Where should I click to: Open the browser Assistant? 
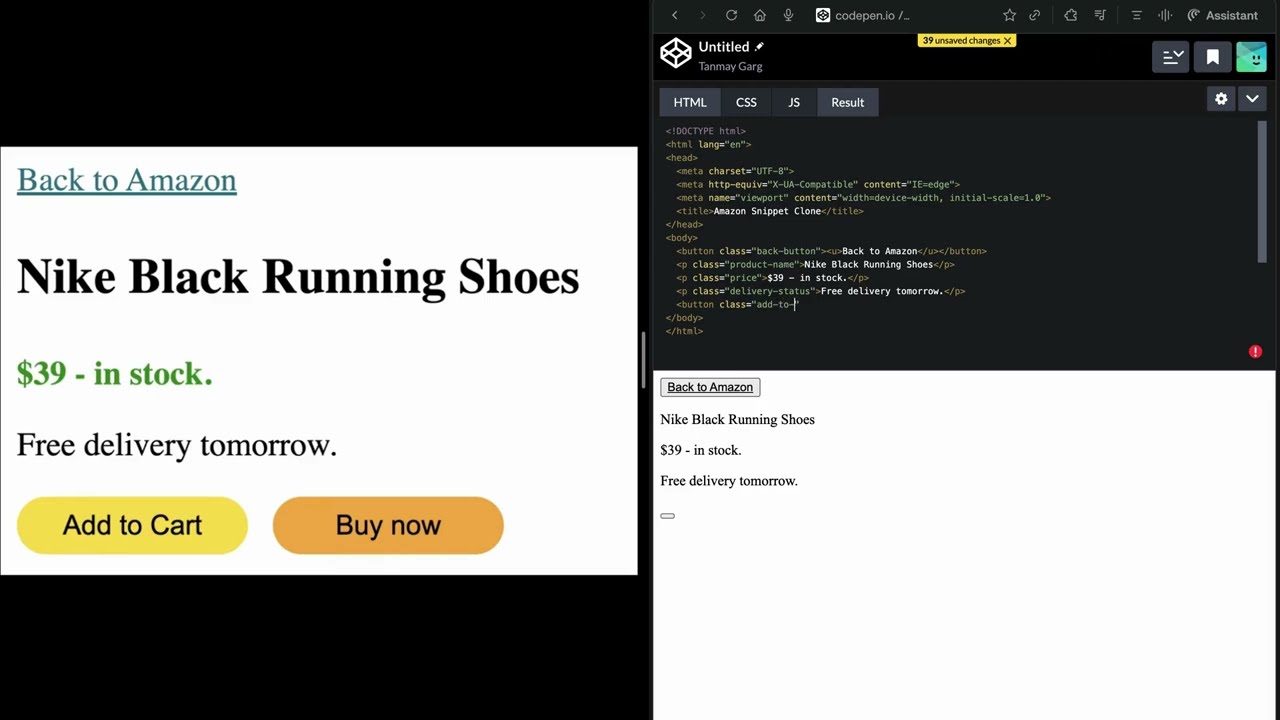coord(1222,15)
